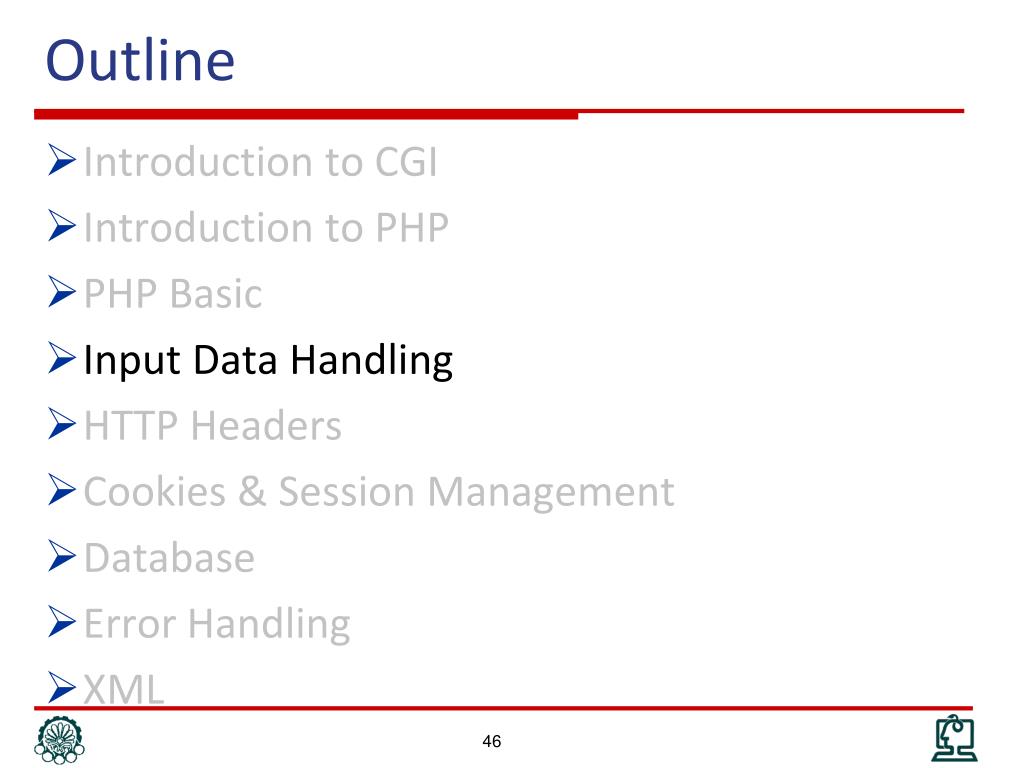This screenshot has width=1024, height=768.
Task: Select the Introduction to PHP text
Action: (266, 227)
